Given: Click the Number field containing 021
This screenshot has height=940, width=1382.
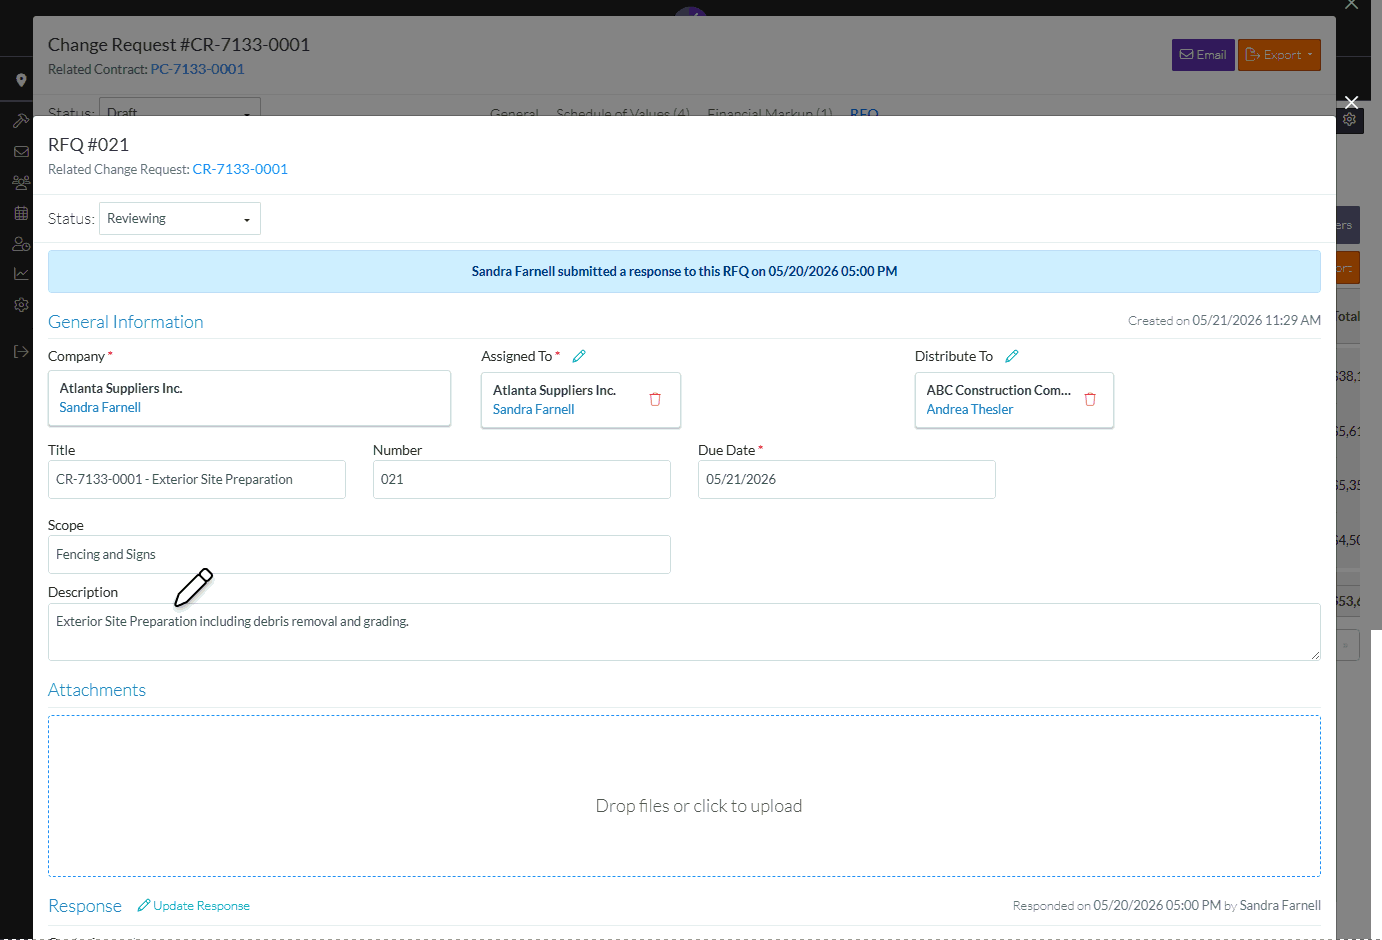Looking at the screenshot, I should [522, 479].
